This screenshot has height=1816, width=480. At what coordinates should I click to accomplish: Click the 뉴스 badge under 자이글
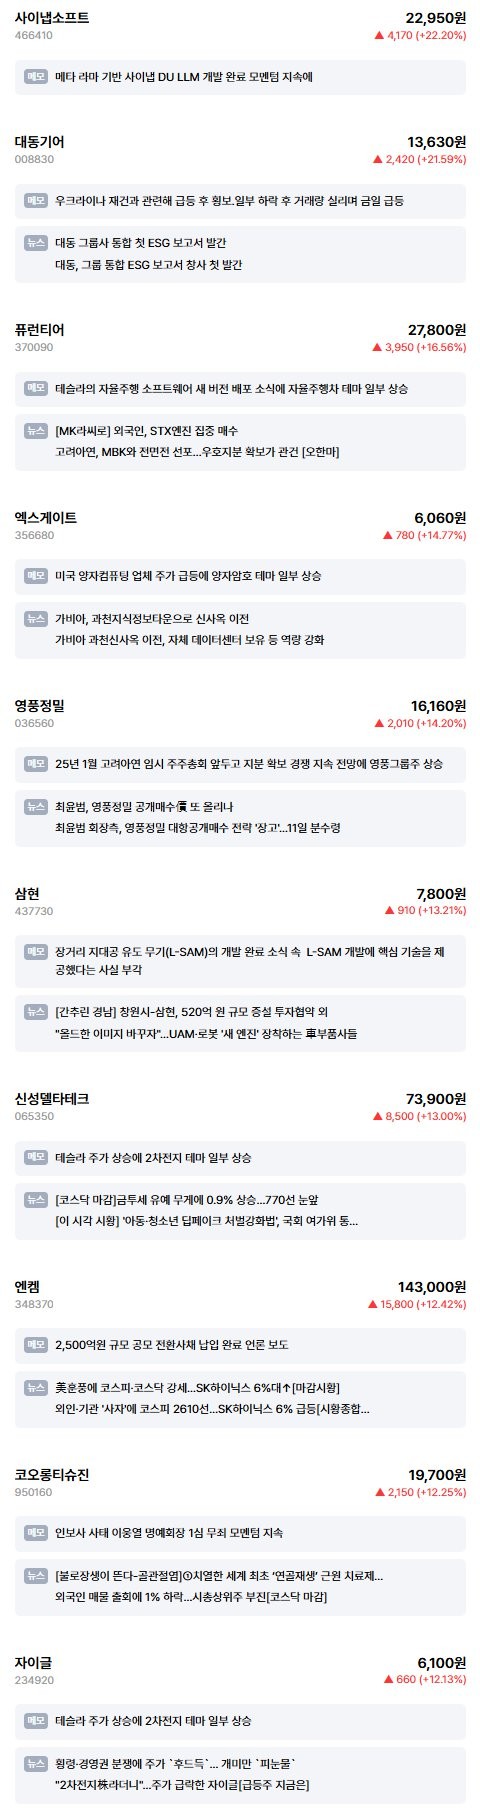[x=36, y=1763]
